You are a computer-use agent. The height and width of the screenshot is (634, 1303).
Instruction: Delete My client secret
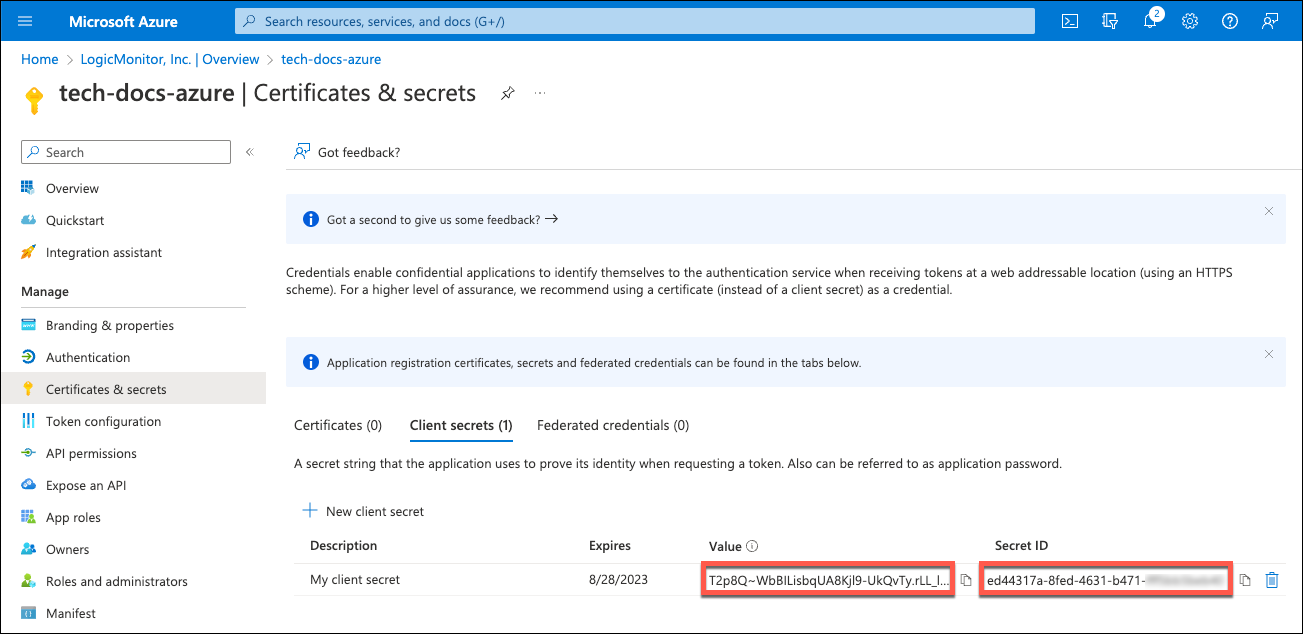tap(1271, 580)
